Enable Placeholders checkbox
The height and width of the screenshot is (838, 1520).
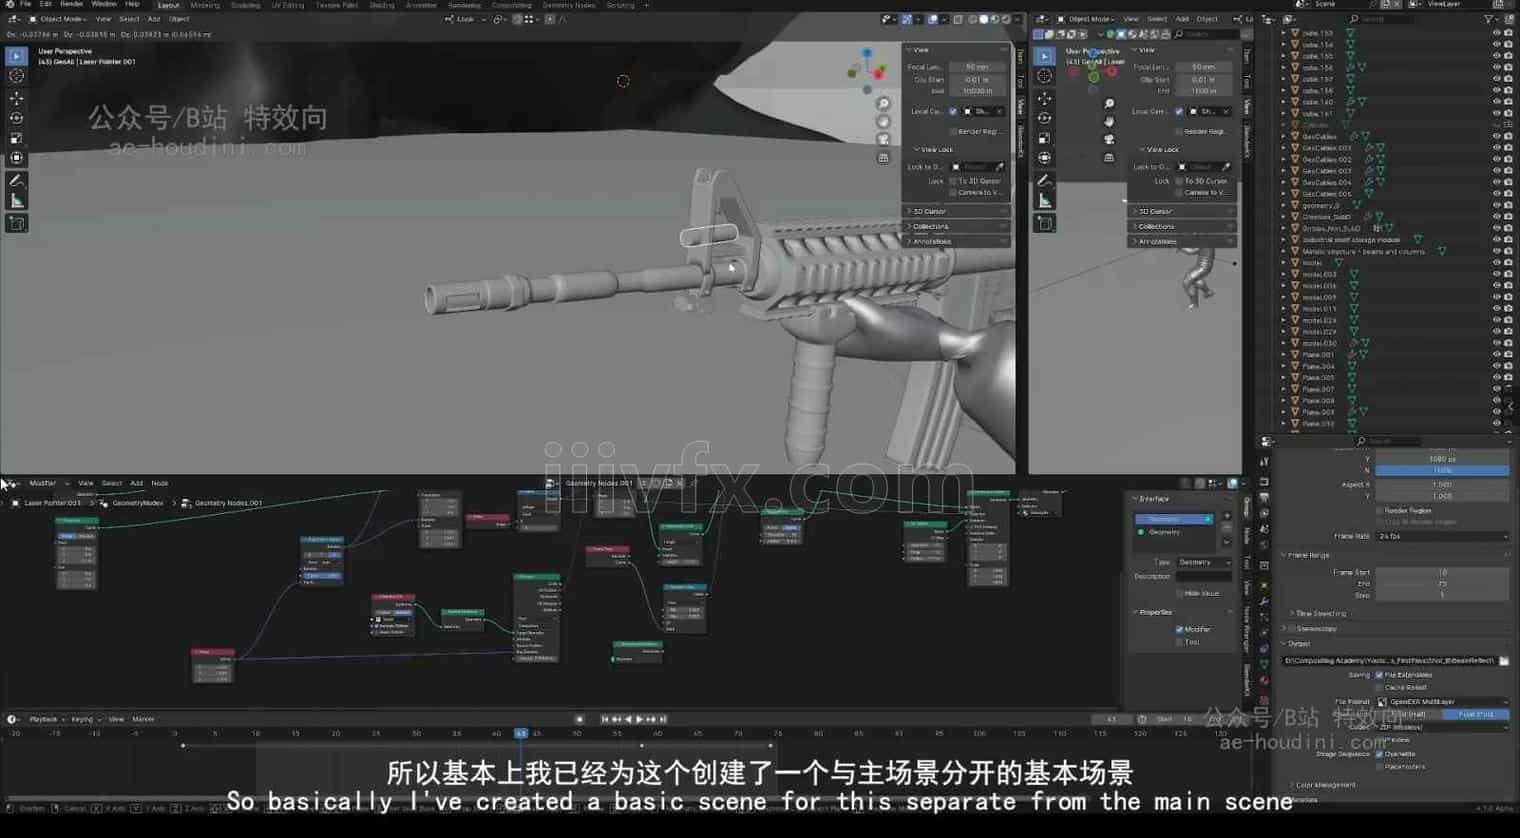1380,767
